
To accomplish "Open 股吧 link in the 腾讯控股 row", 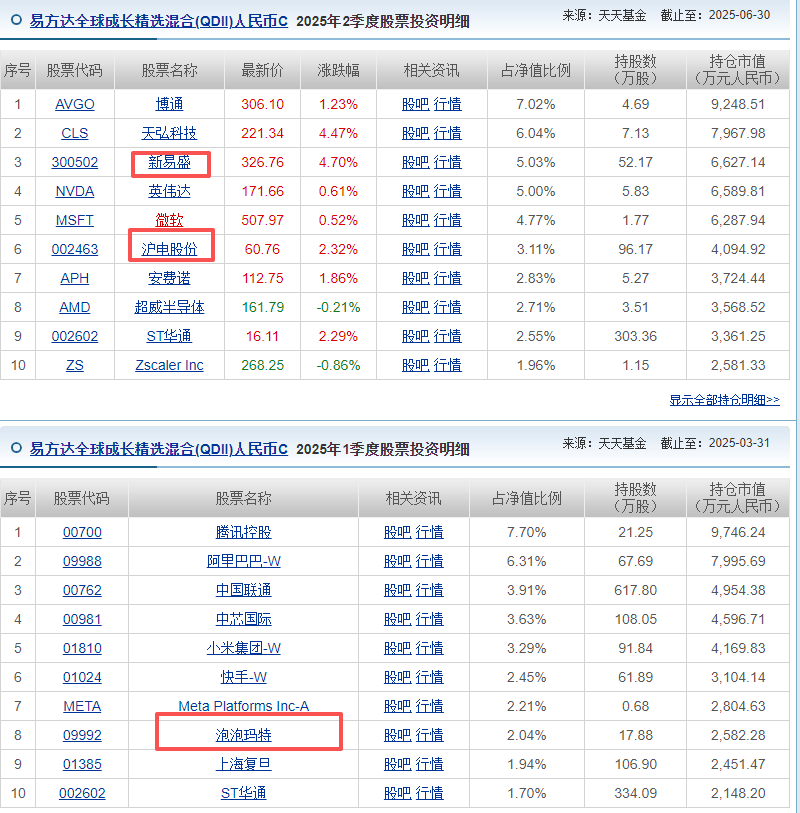I will (x=398, y=532).
